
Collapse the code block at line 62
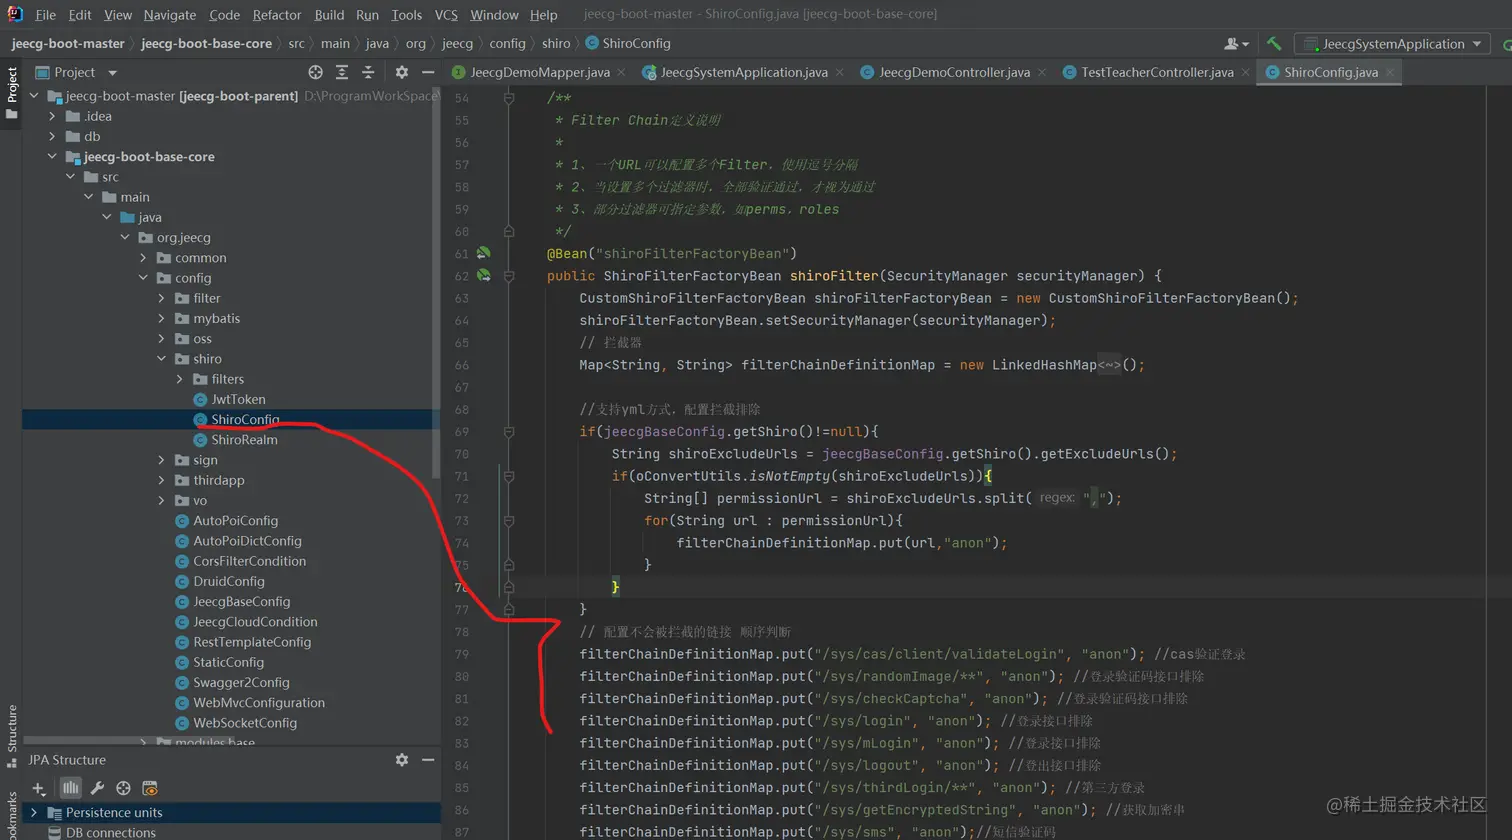coord(509,276)
